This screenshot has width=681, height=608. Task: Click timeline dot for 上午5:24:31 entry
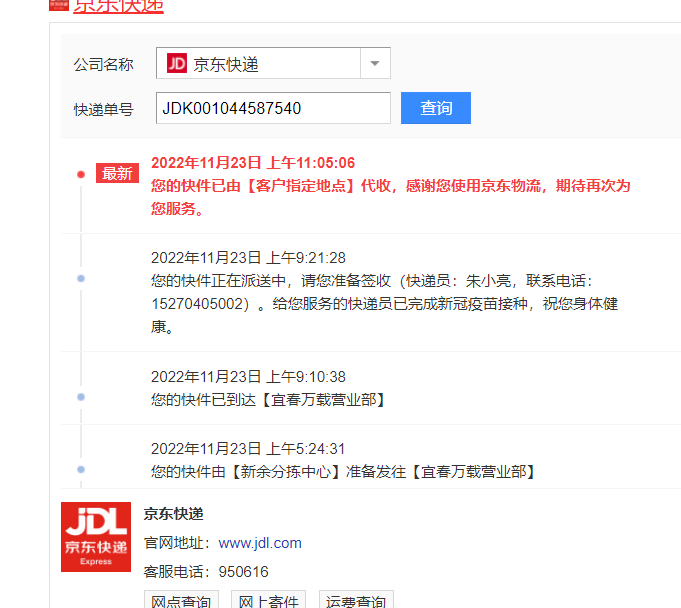click(x=81, y=469)
